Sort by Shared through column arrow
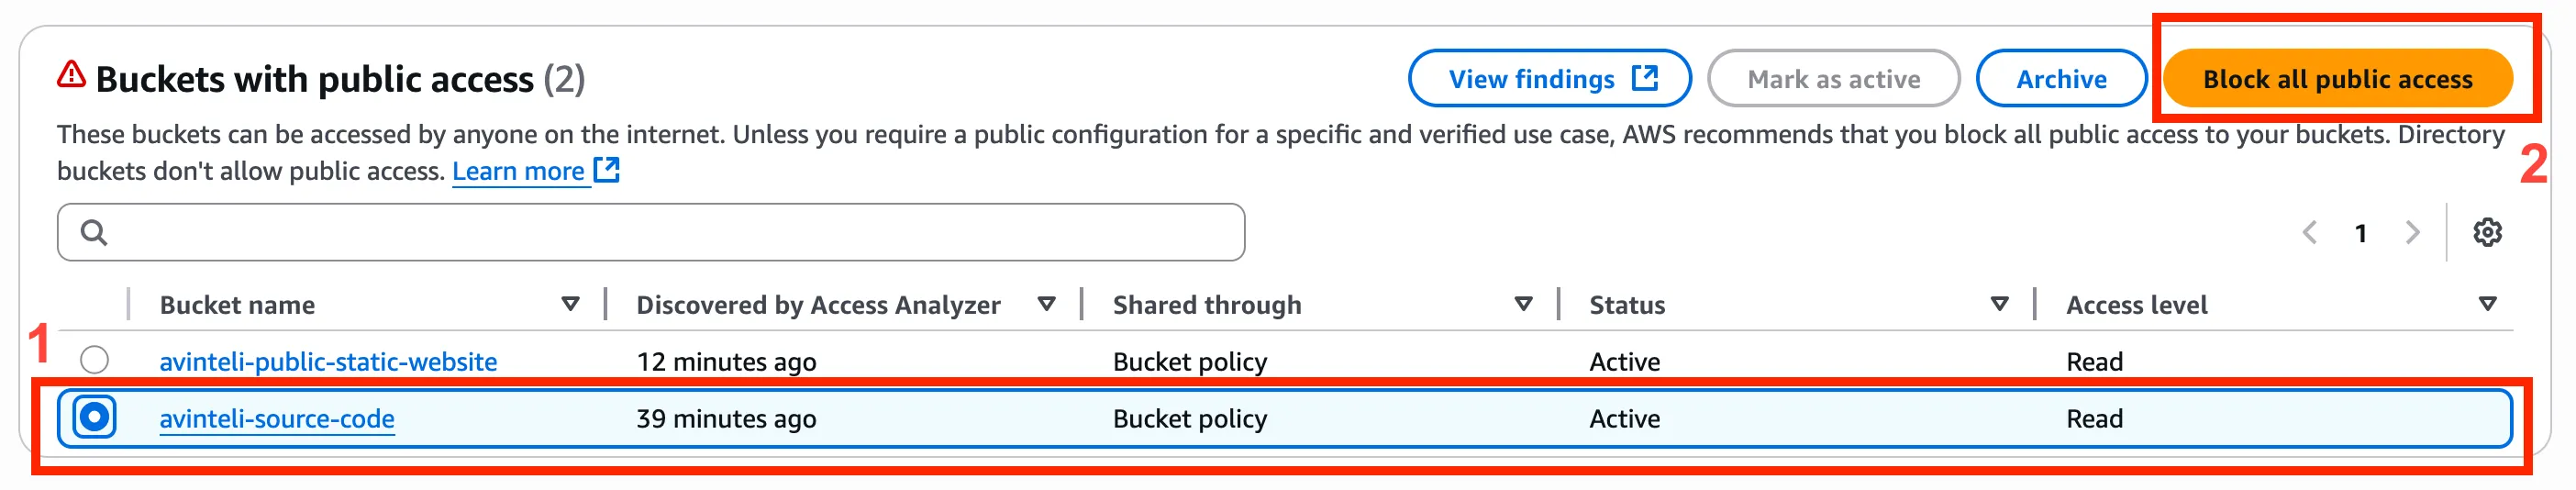The image size is (2576, 490). click(x=1523, y=304)
